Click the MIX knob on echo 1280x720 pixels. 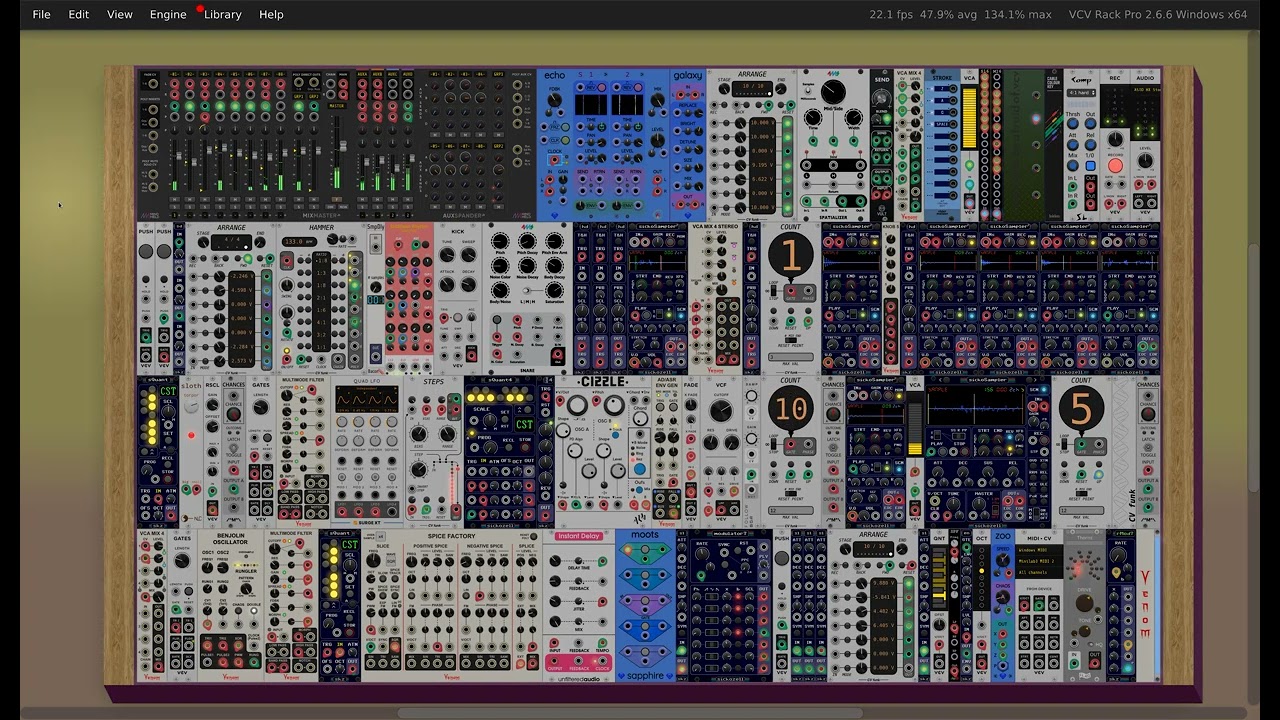coord(658,100)
